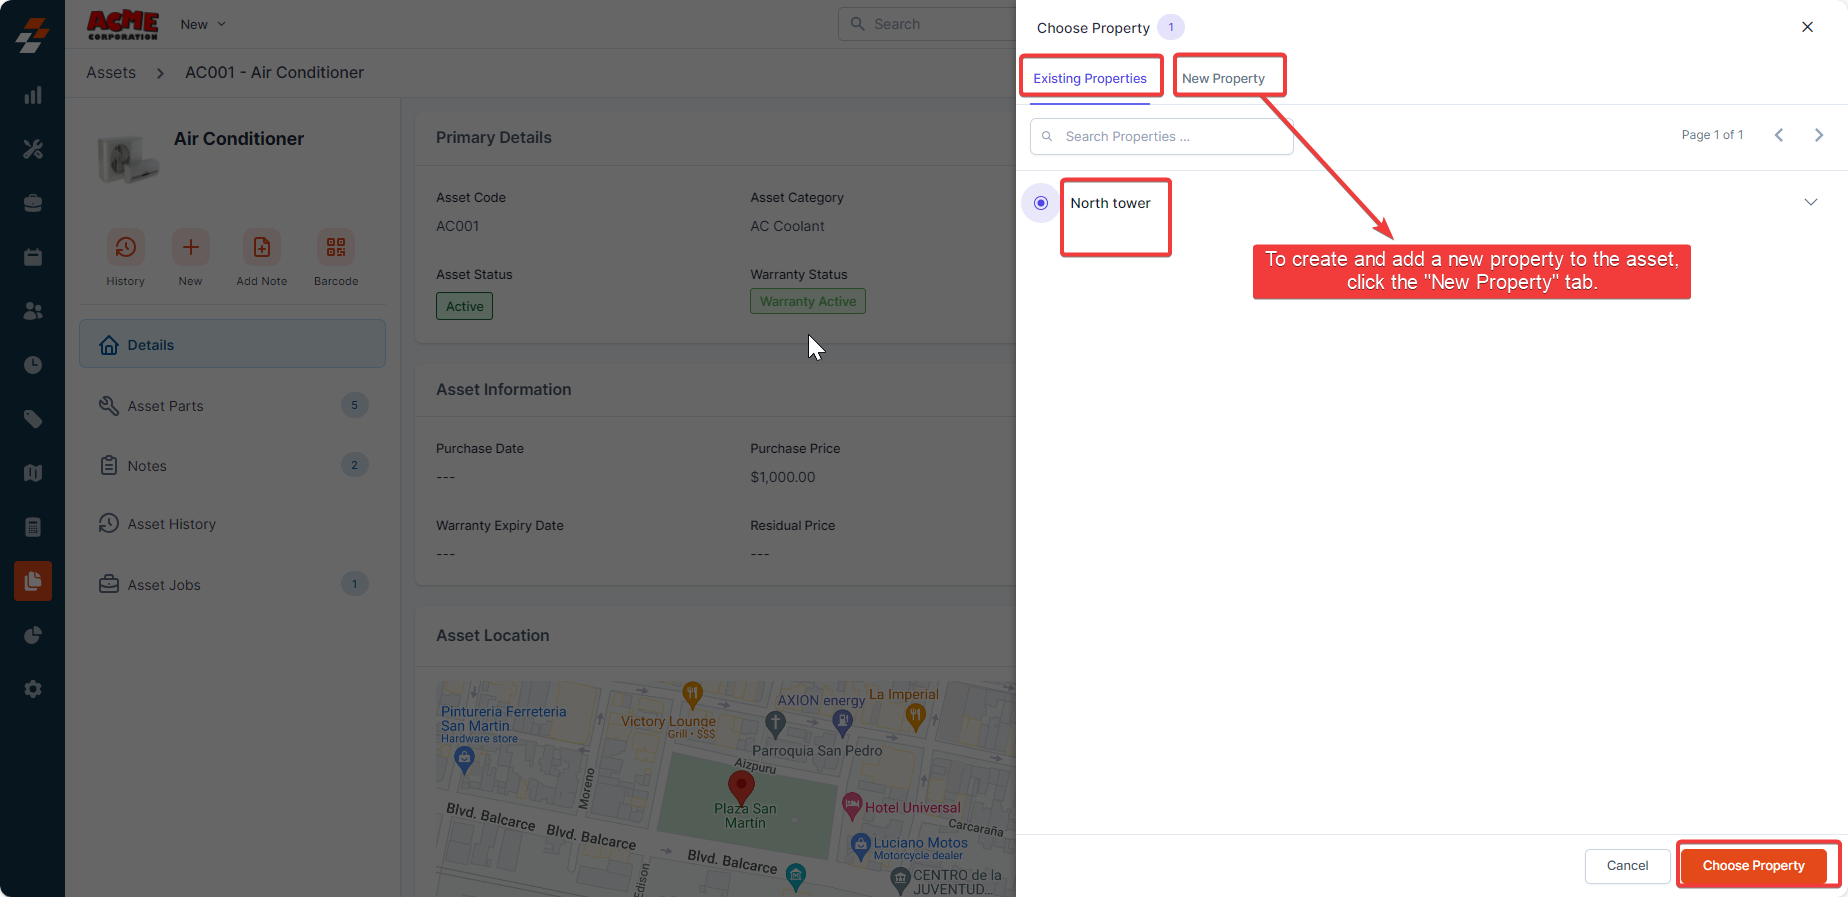Open the clock sidebar icon
Screen dimensions: 1848x897
[33, 365]
